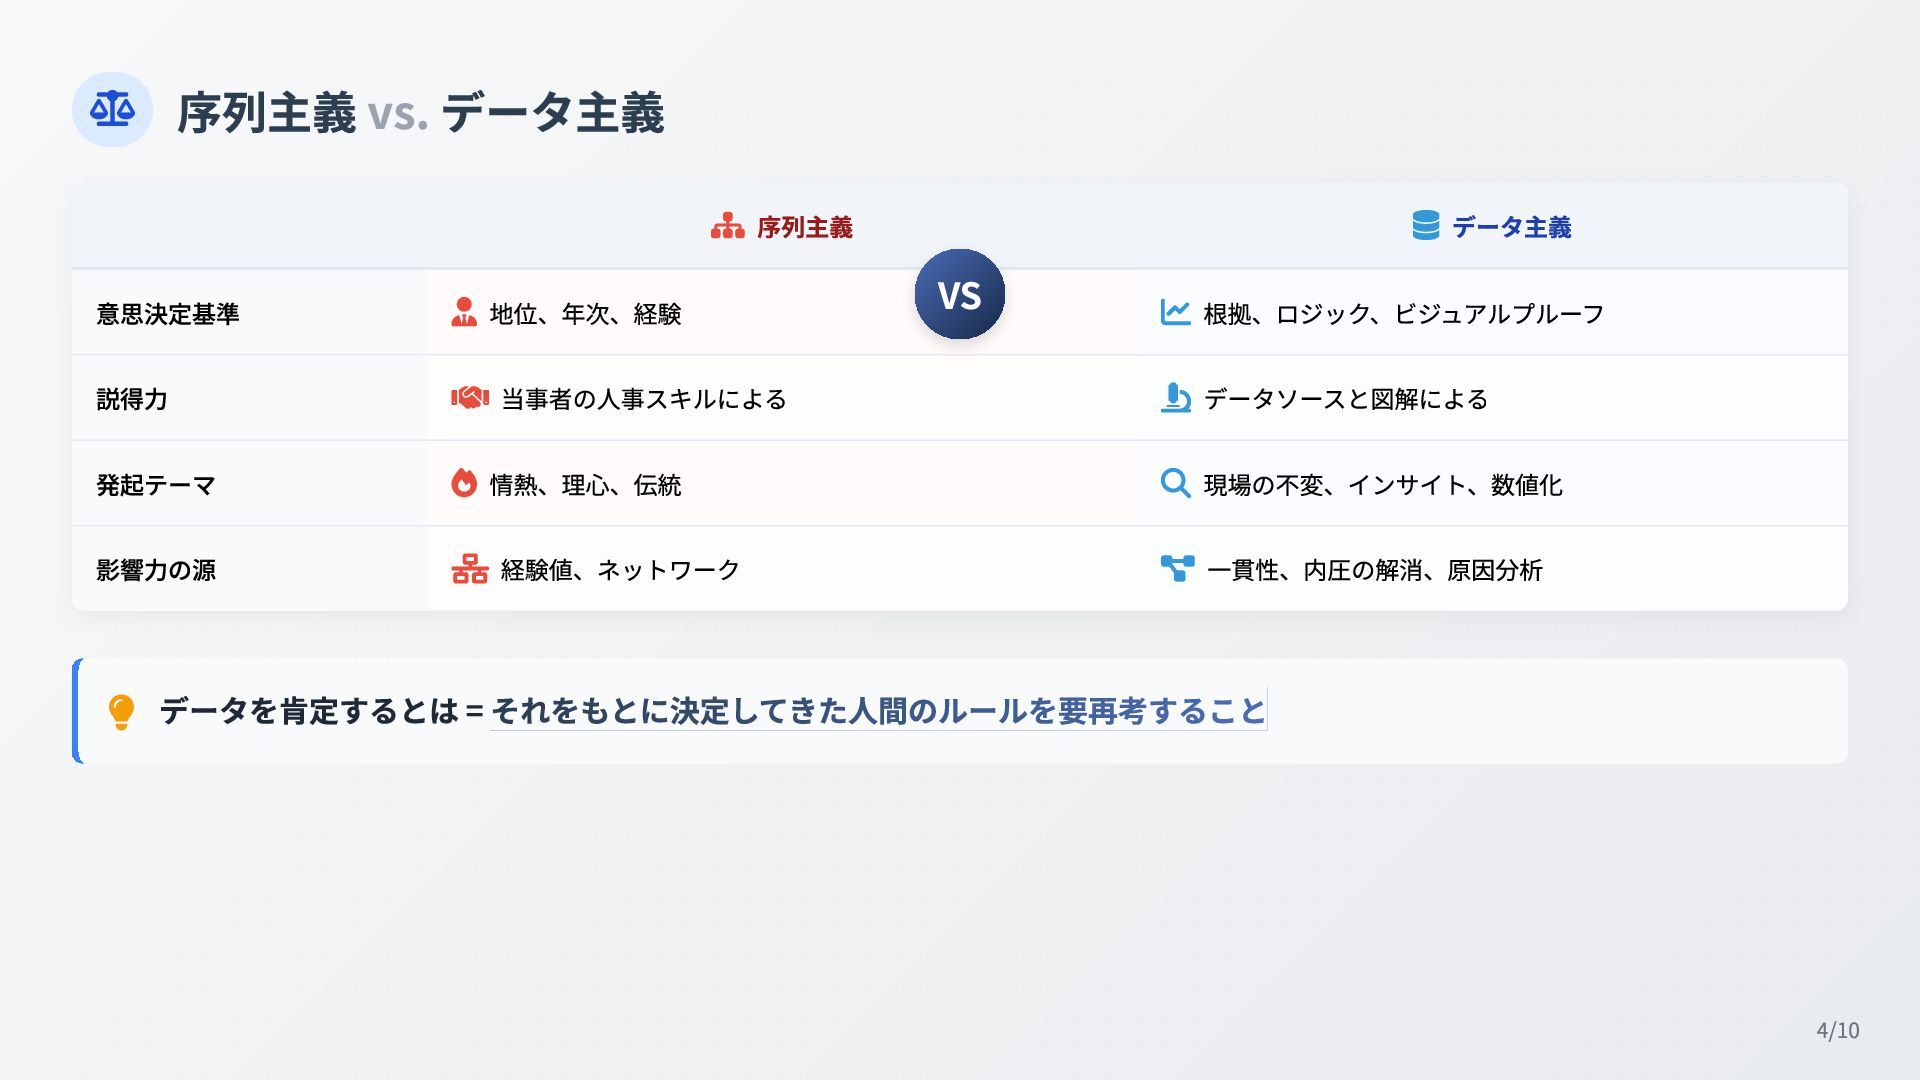Click the 4/10 page number indicator
The height and width of the screenshot is (1080, 1920).
[x=1838, y=1030]
